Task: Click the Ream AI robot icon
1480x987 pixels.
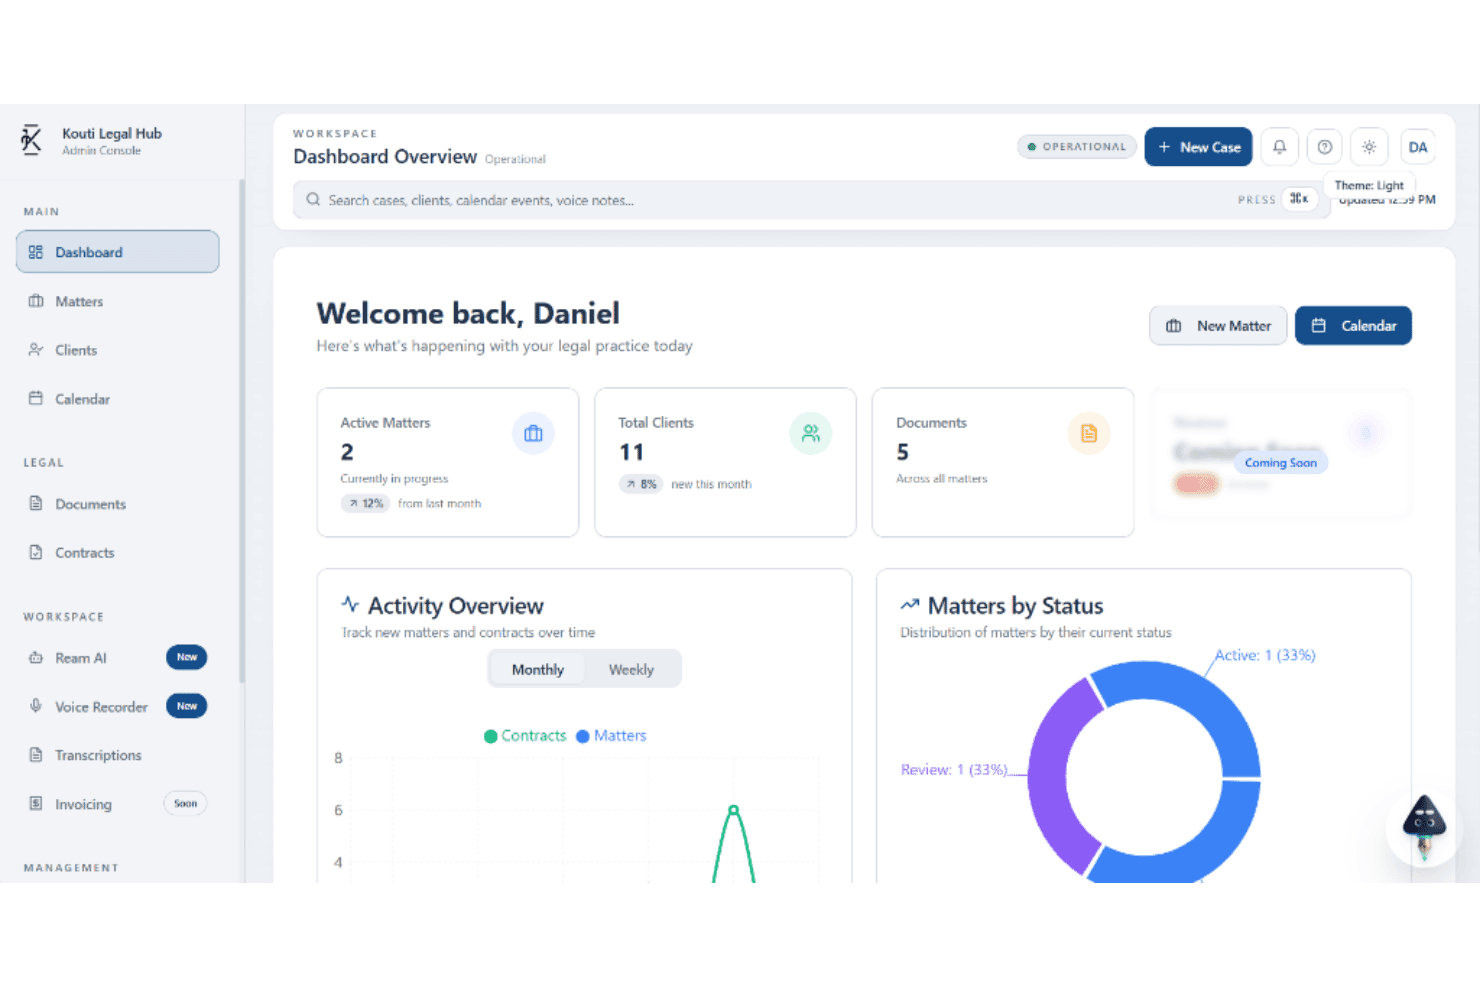Action: (36, 658)
